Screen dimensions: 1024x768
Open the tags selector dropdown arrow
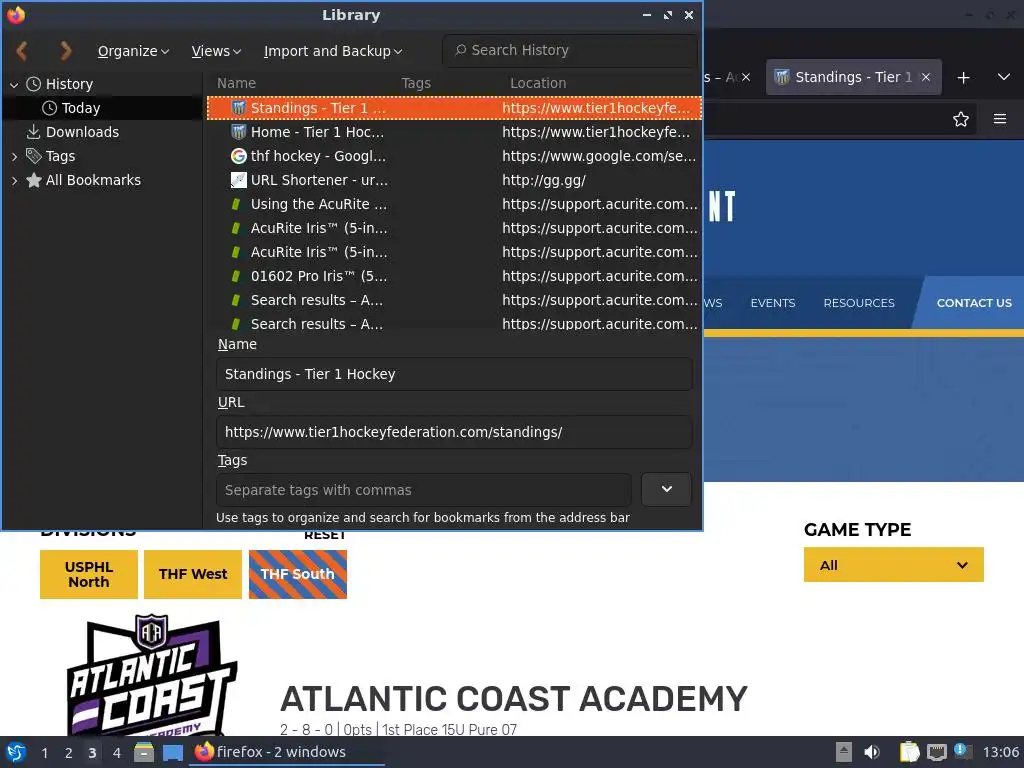click(x=667, y=489)
